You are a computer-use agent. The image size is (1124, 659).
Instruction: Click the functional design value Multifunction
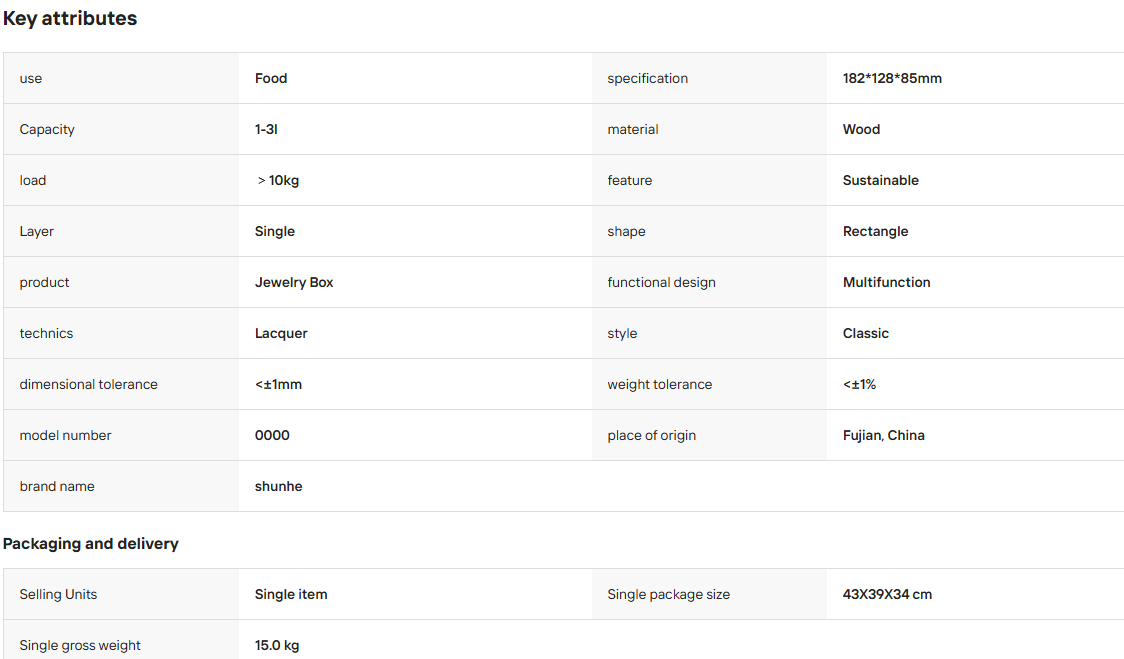886,283
